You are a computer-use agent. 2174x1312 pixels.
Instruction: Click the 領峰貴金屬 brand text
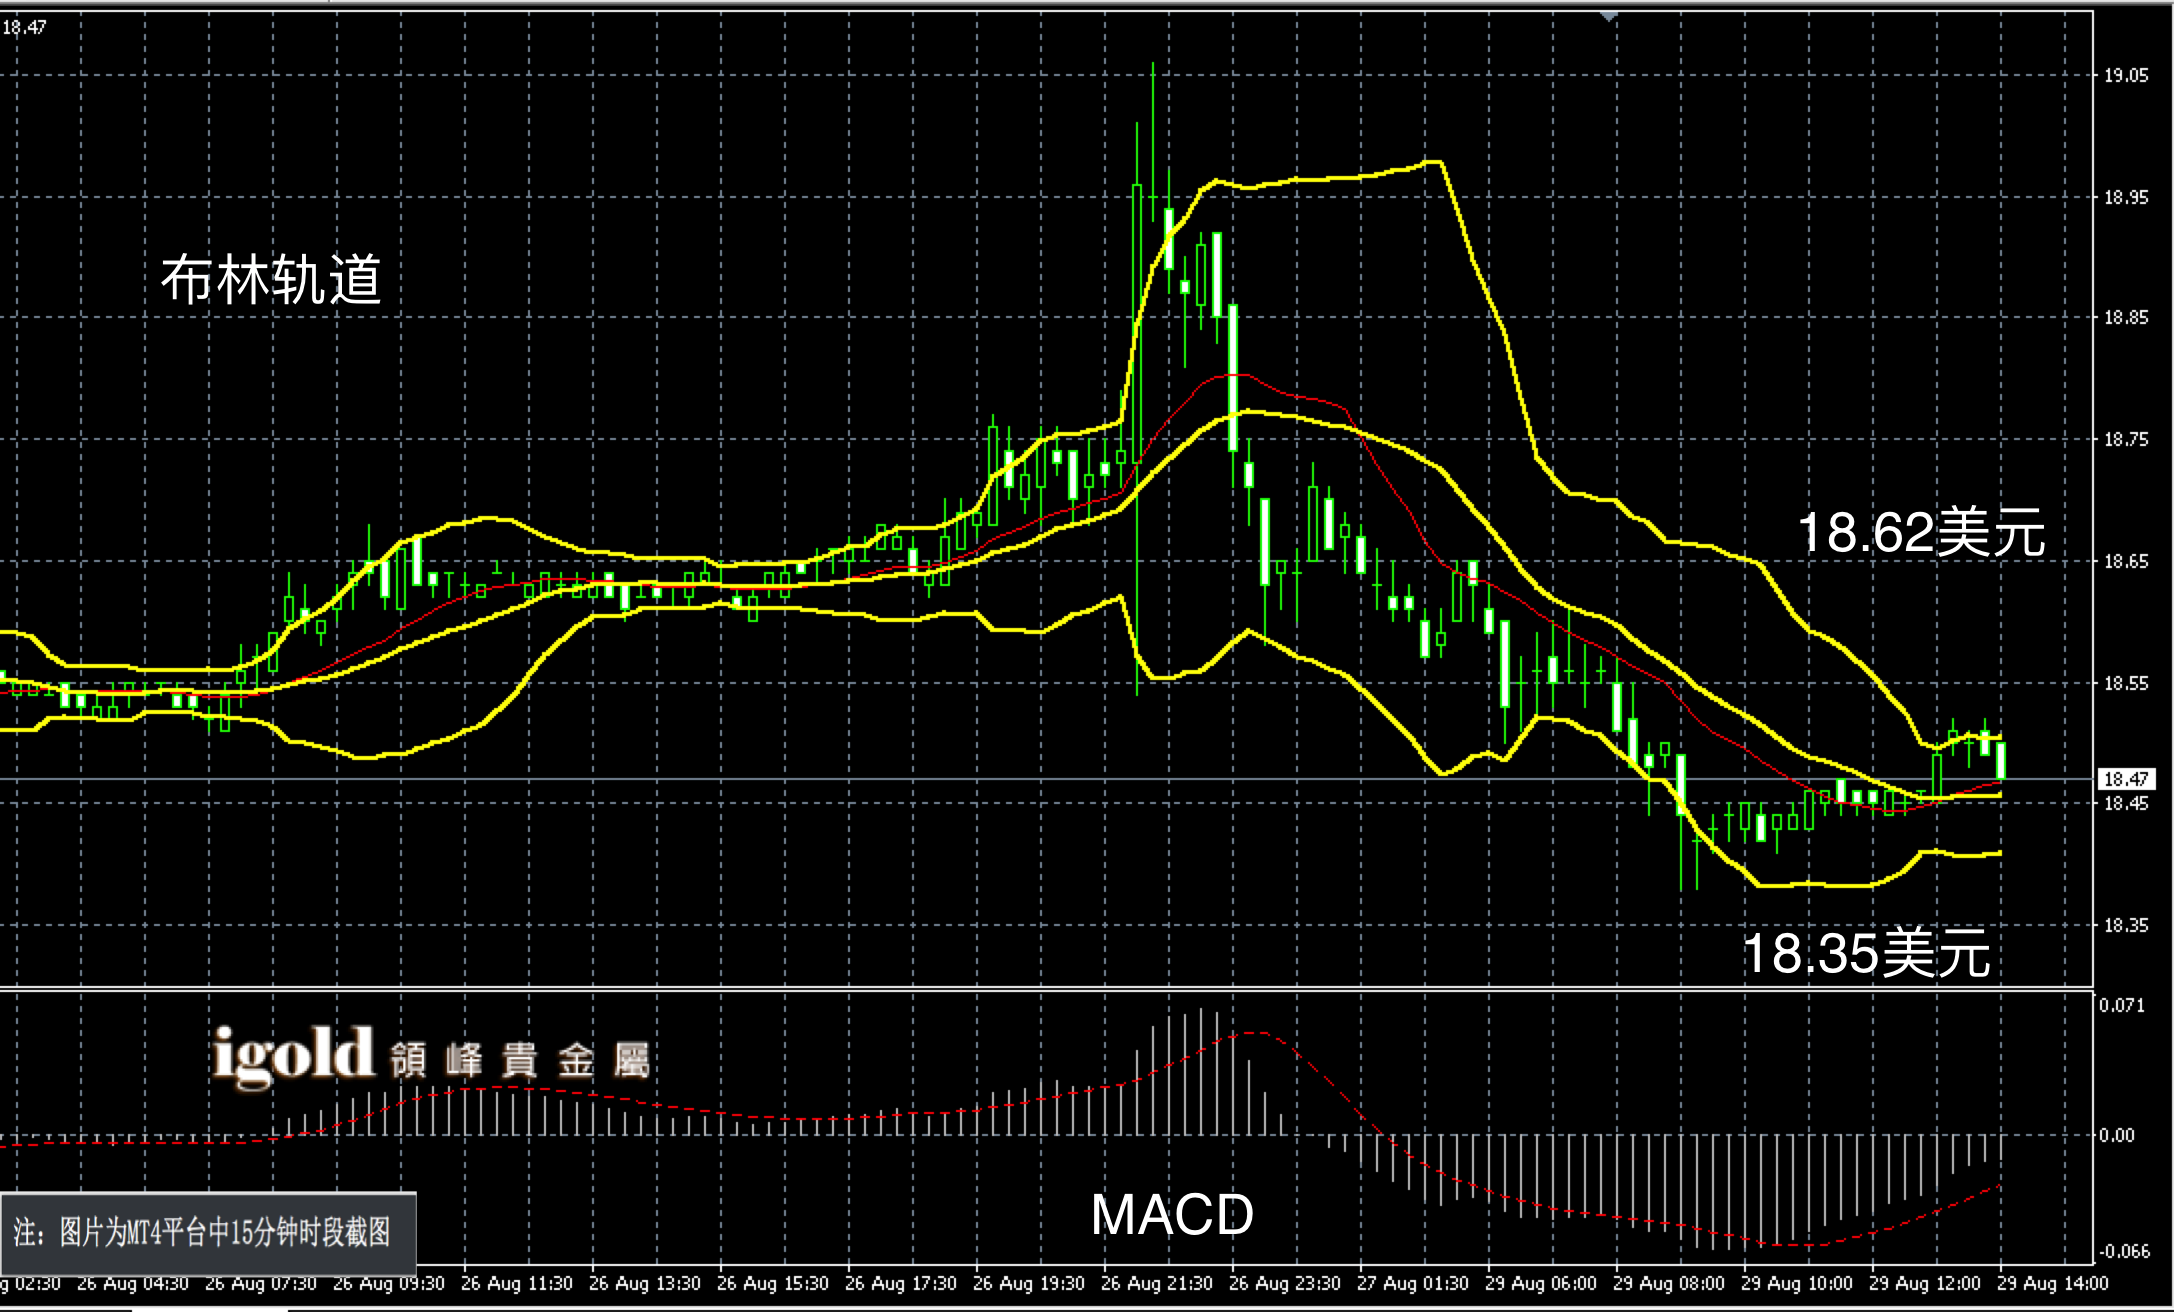[x=520, y=1060]
